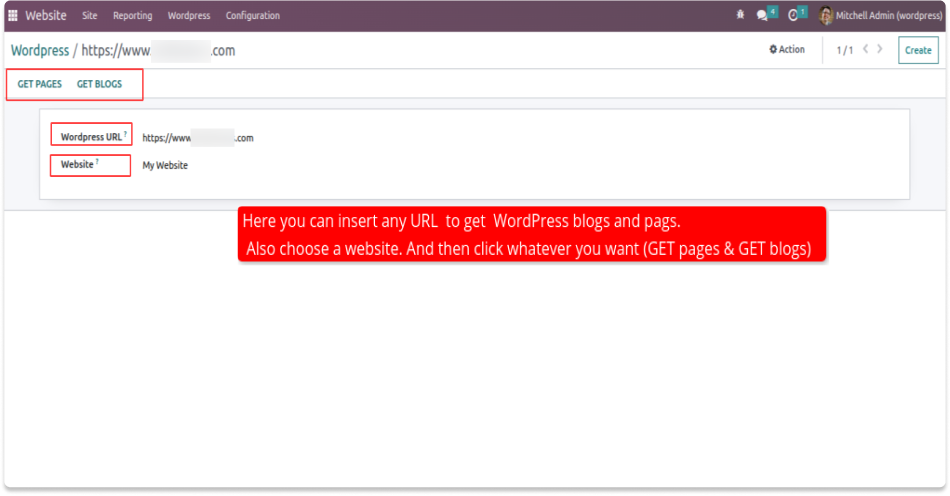Go to next record arrow
The image size is (950, 496).
pyautogui.click(x=880, y=49)
